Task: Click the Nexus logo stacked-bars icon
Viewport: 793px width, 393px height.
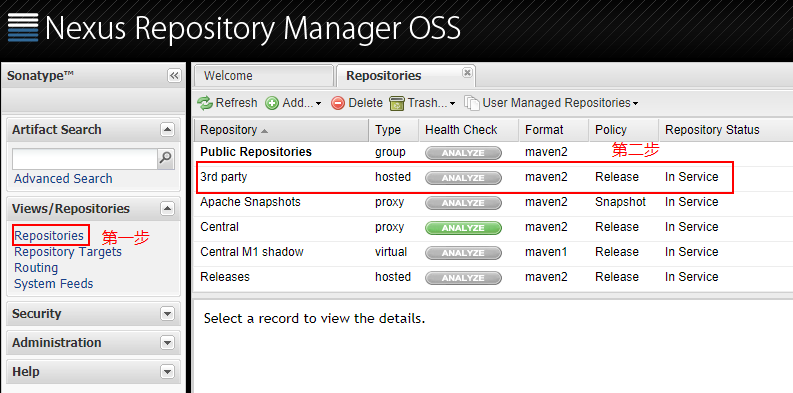Action: (x=23, y=28)
